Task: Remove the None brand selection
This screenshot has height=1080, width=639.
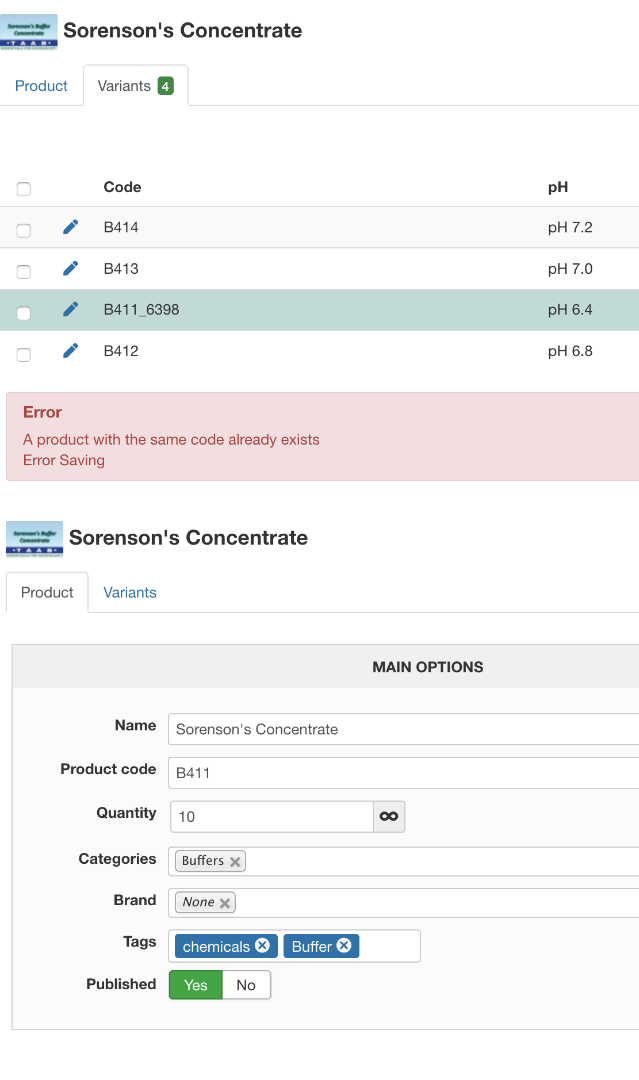Action: pos(225,903)
